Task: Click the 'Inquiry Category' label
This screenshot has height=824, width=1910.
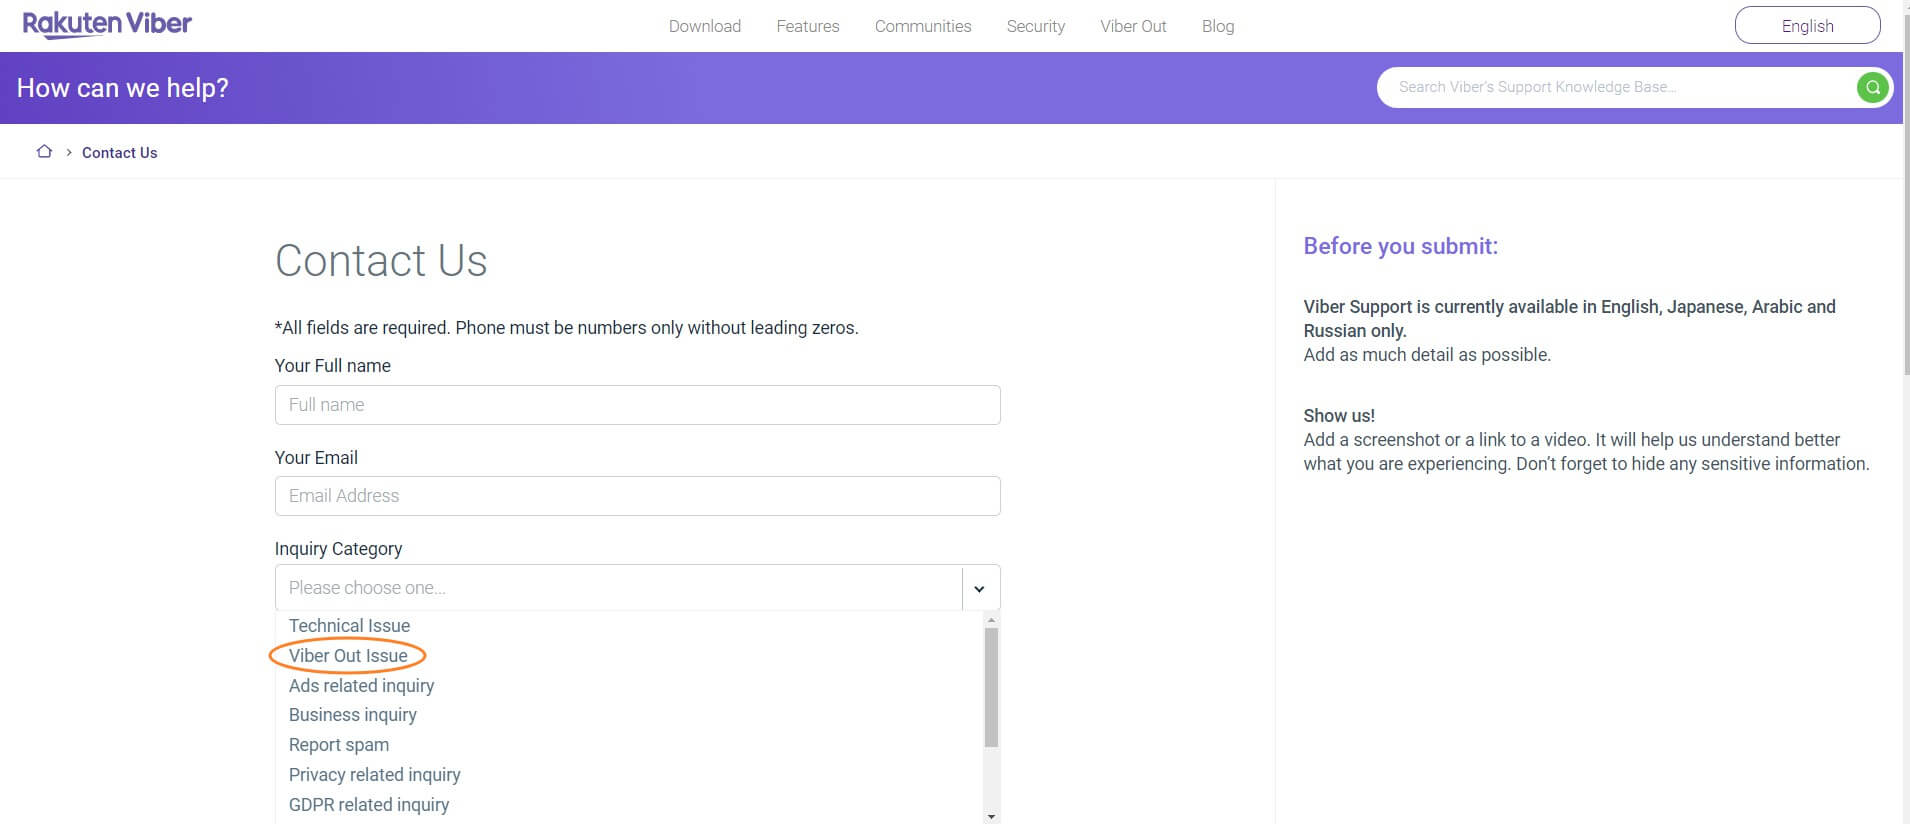Action: point(338,549)
